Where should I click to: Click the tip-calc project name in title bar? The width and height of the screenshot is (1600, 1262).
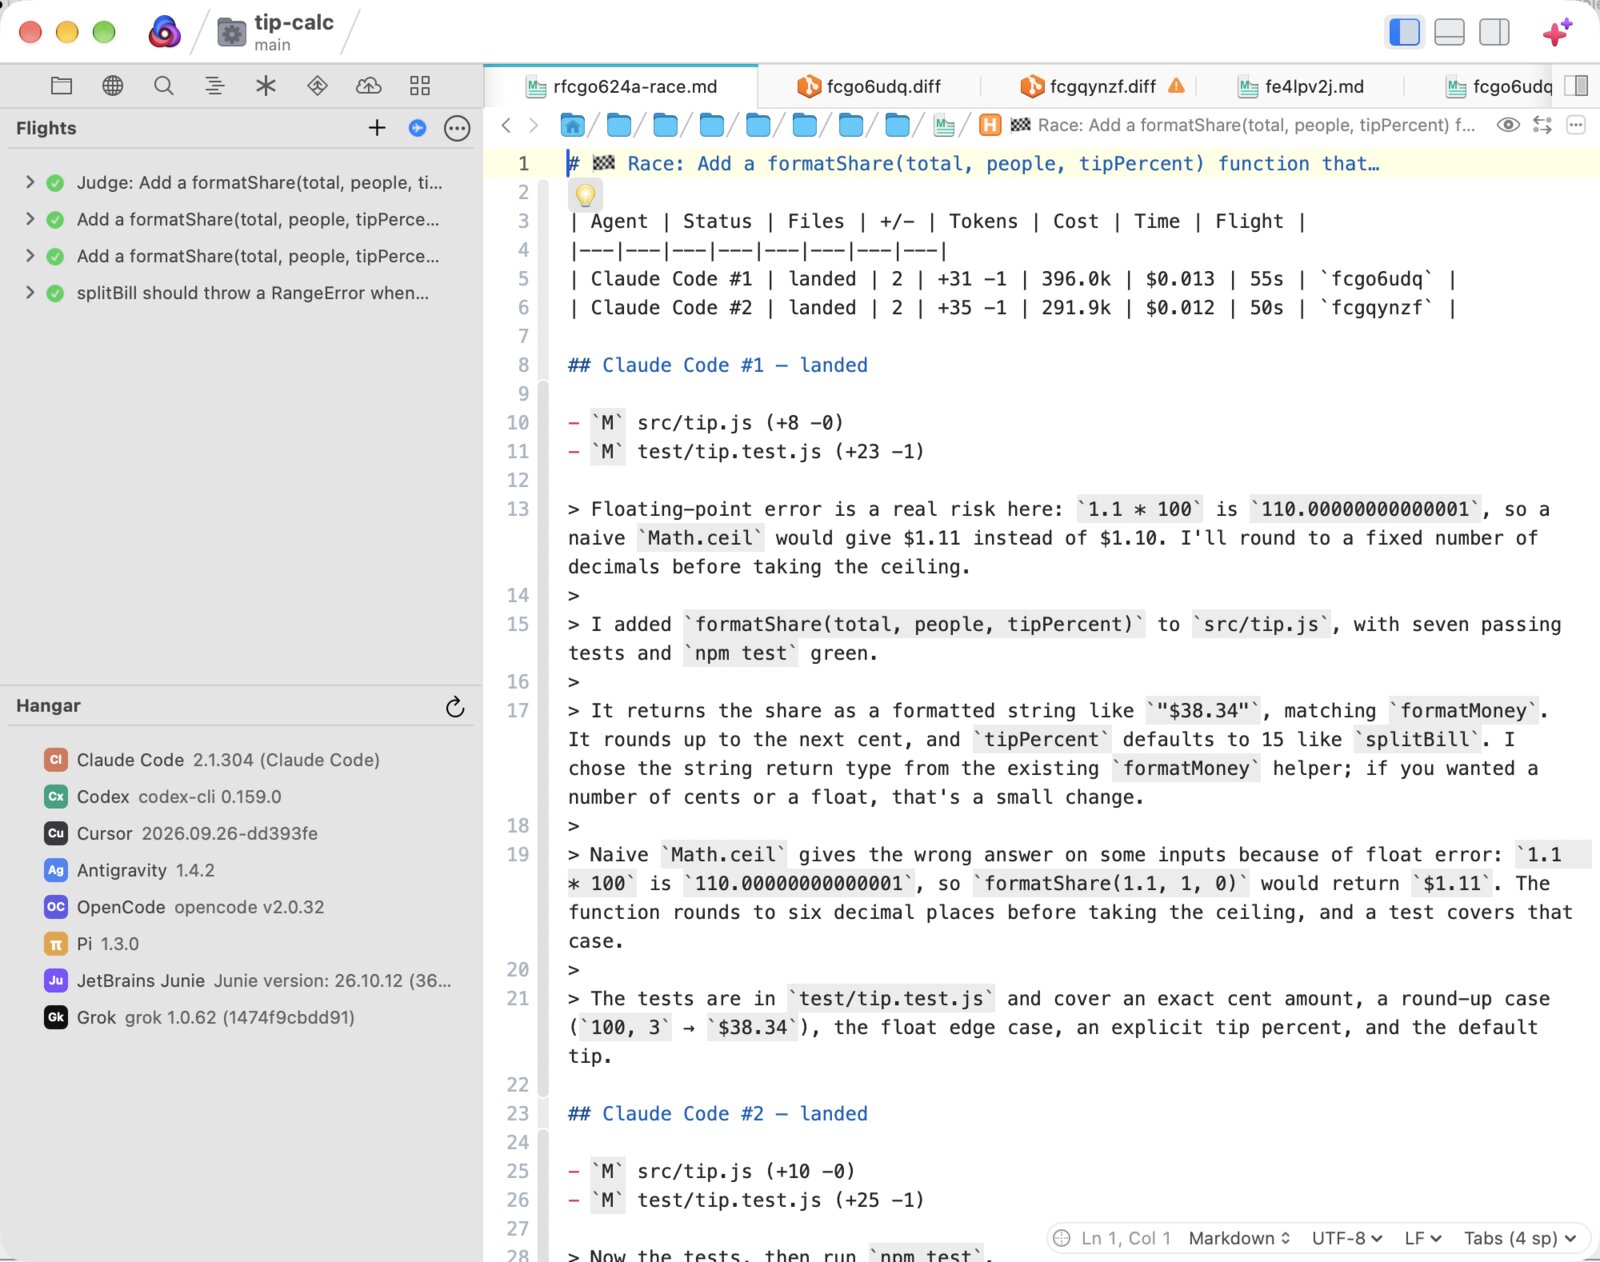(294, 23)
